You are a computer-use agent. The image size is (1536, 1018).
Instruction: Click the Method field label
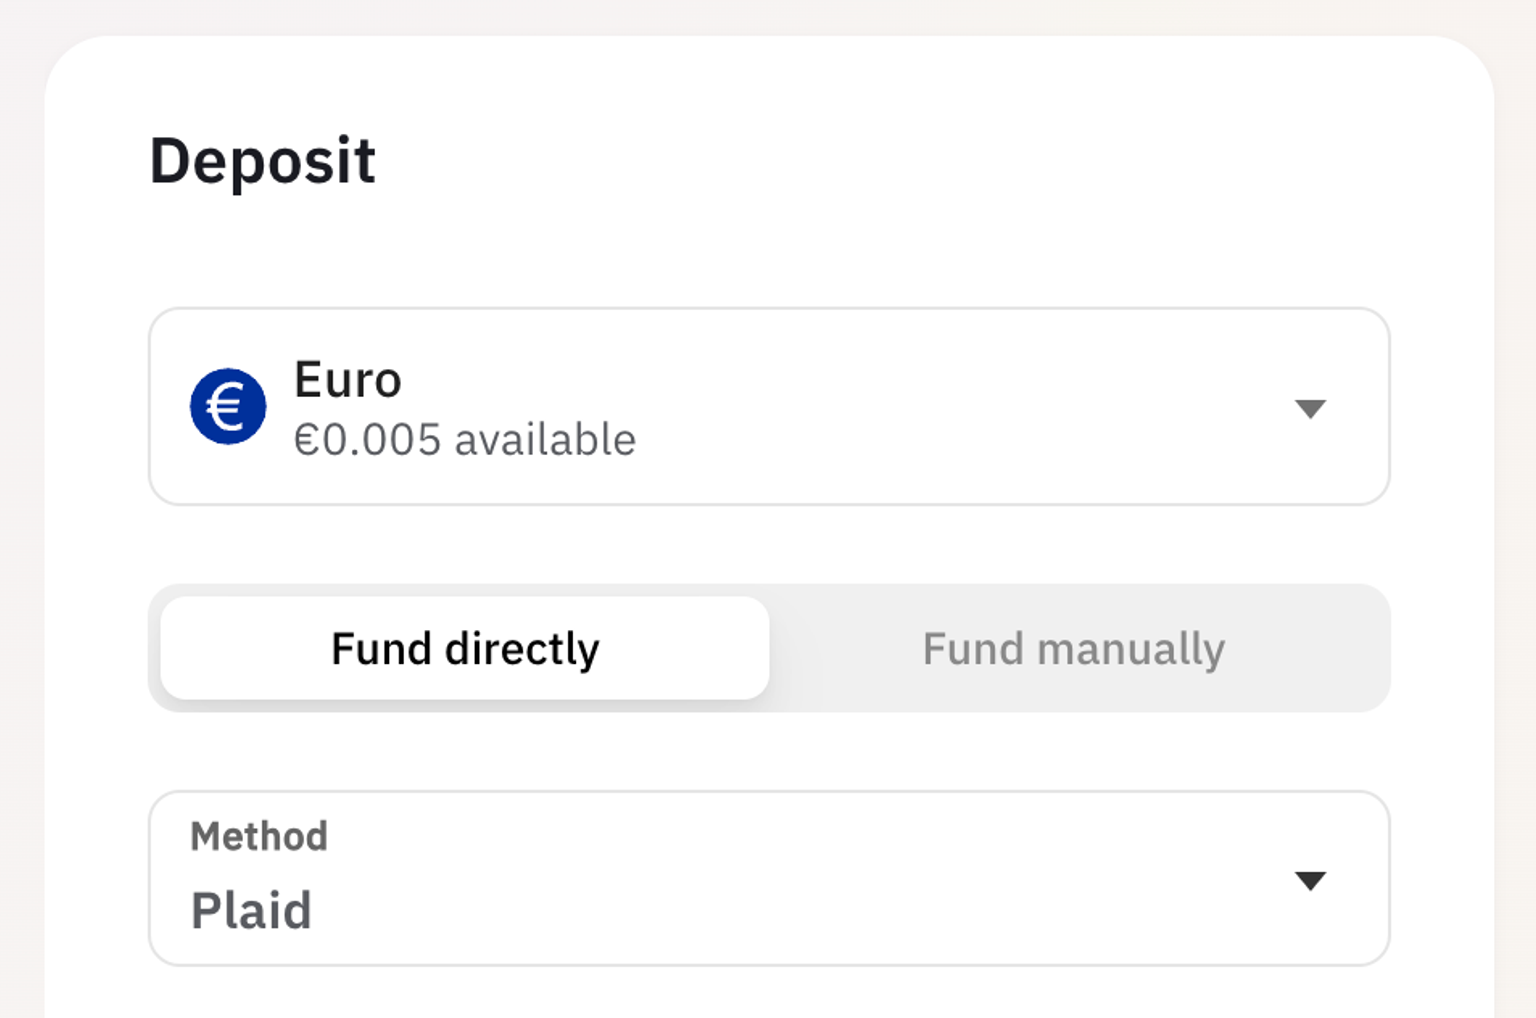(259, 836)
